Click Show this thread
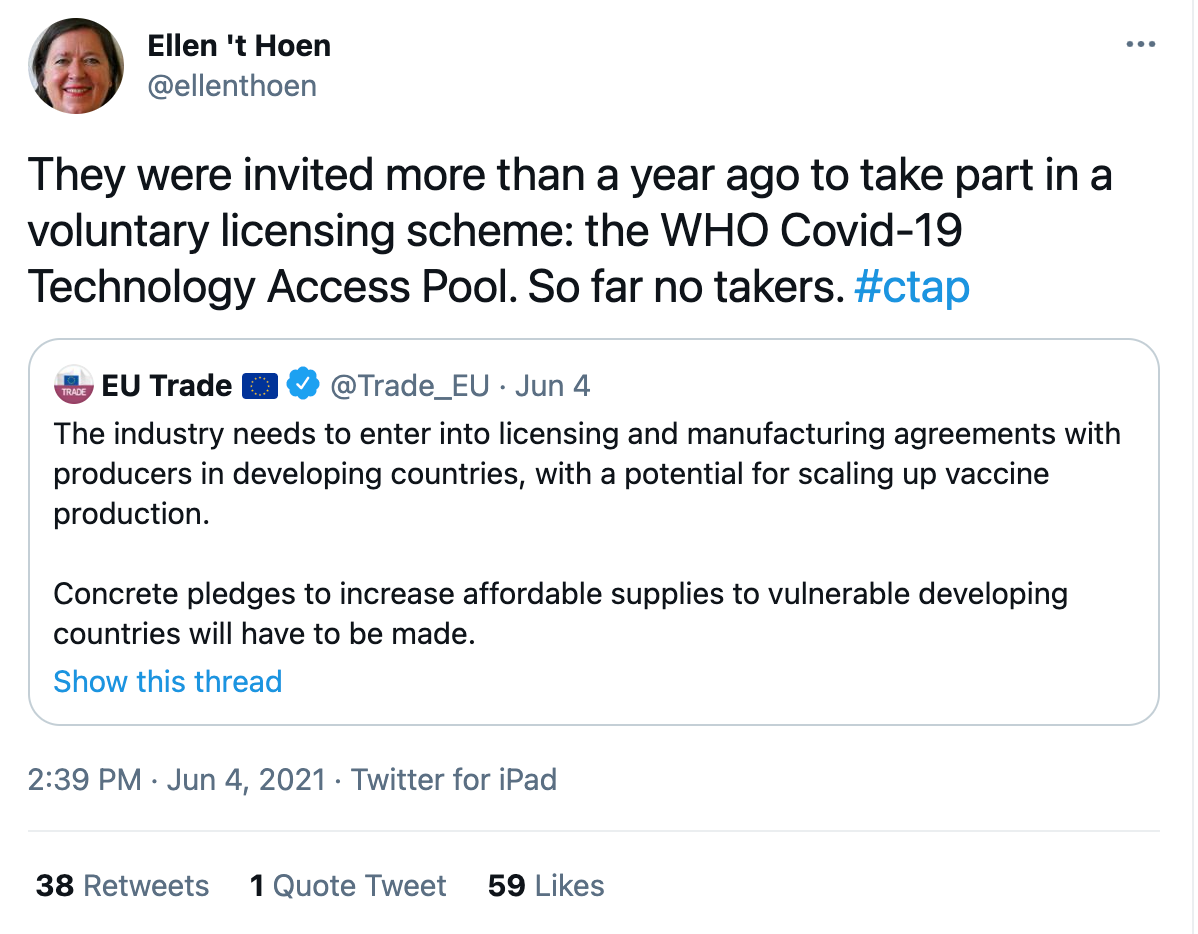Screen dimensions: 1198x934 (167, 681)
